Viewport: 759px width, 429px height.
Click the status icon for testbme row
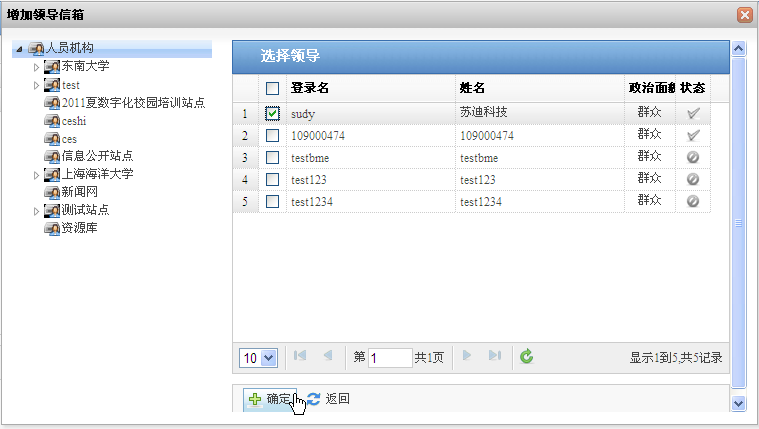tap(693, 158)
